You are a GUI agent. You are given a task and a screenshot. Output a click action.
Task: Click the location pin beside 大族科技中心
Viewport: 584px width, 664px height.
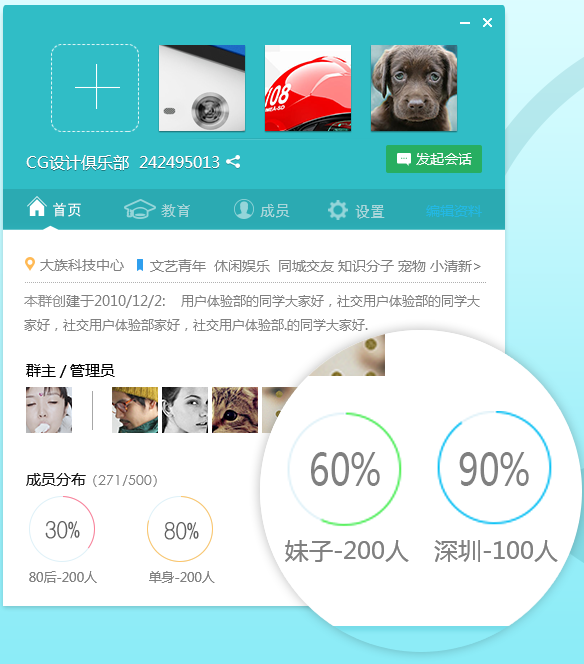(30, 264)
